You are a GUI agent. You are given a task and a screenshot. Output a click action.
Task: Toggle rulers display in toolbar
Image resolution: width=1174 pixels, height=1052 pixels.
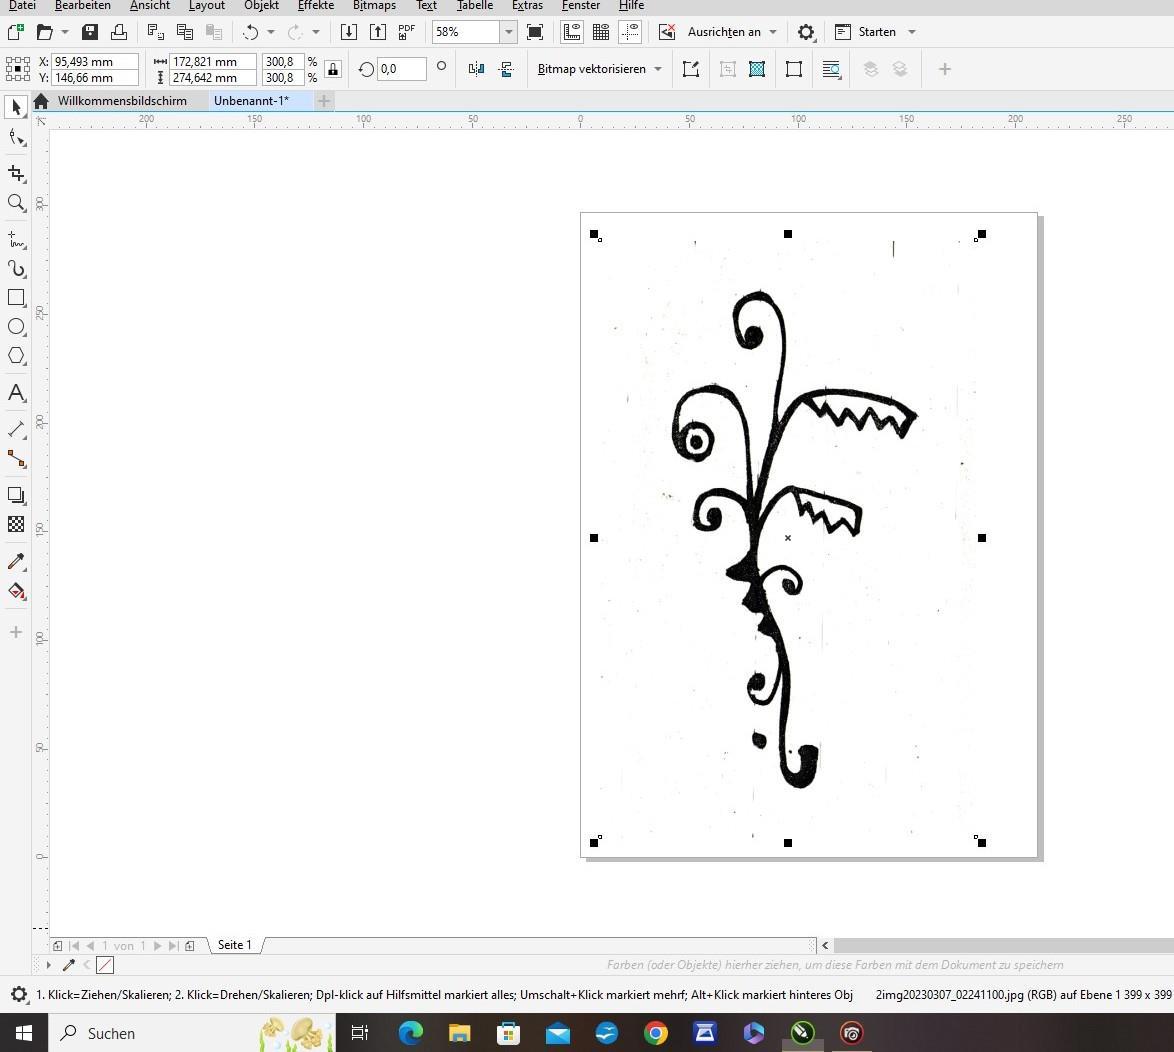(x=571, y=32)
